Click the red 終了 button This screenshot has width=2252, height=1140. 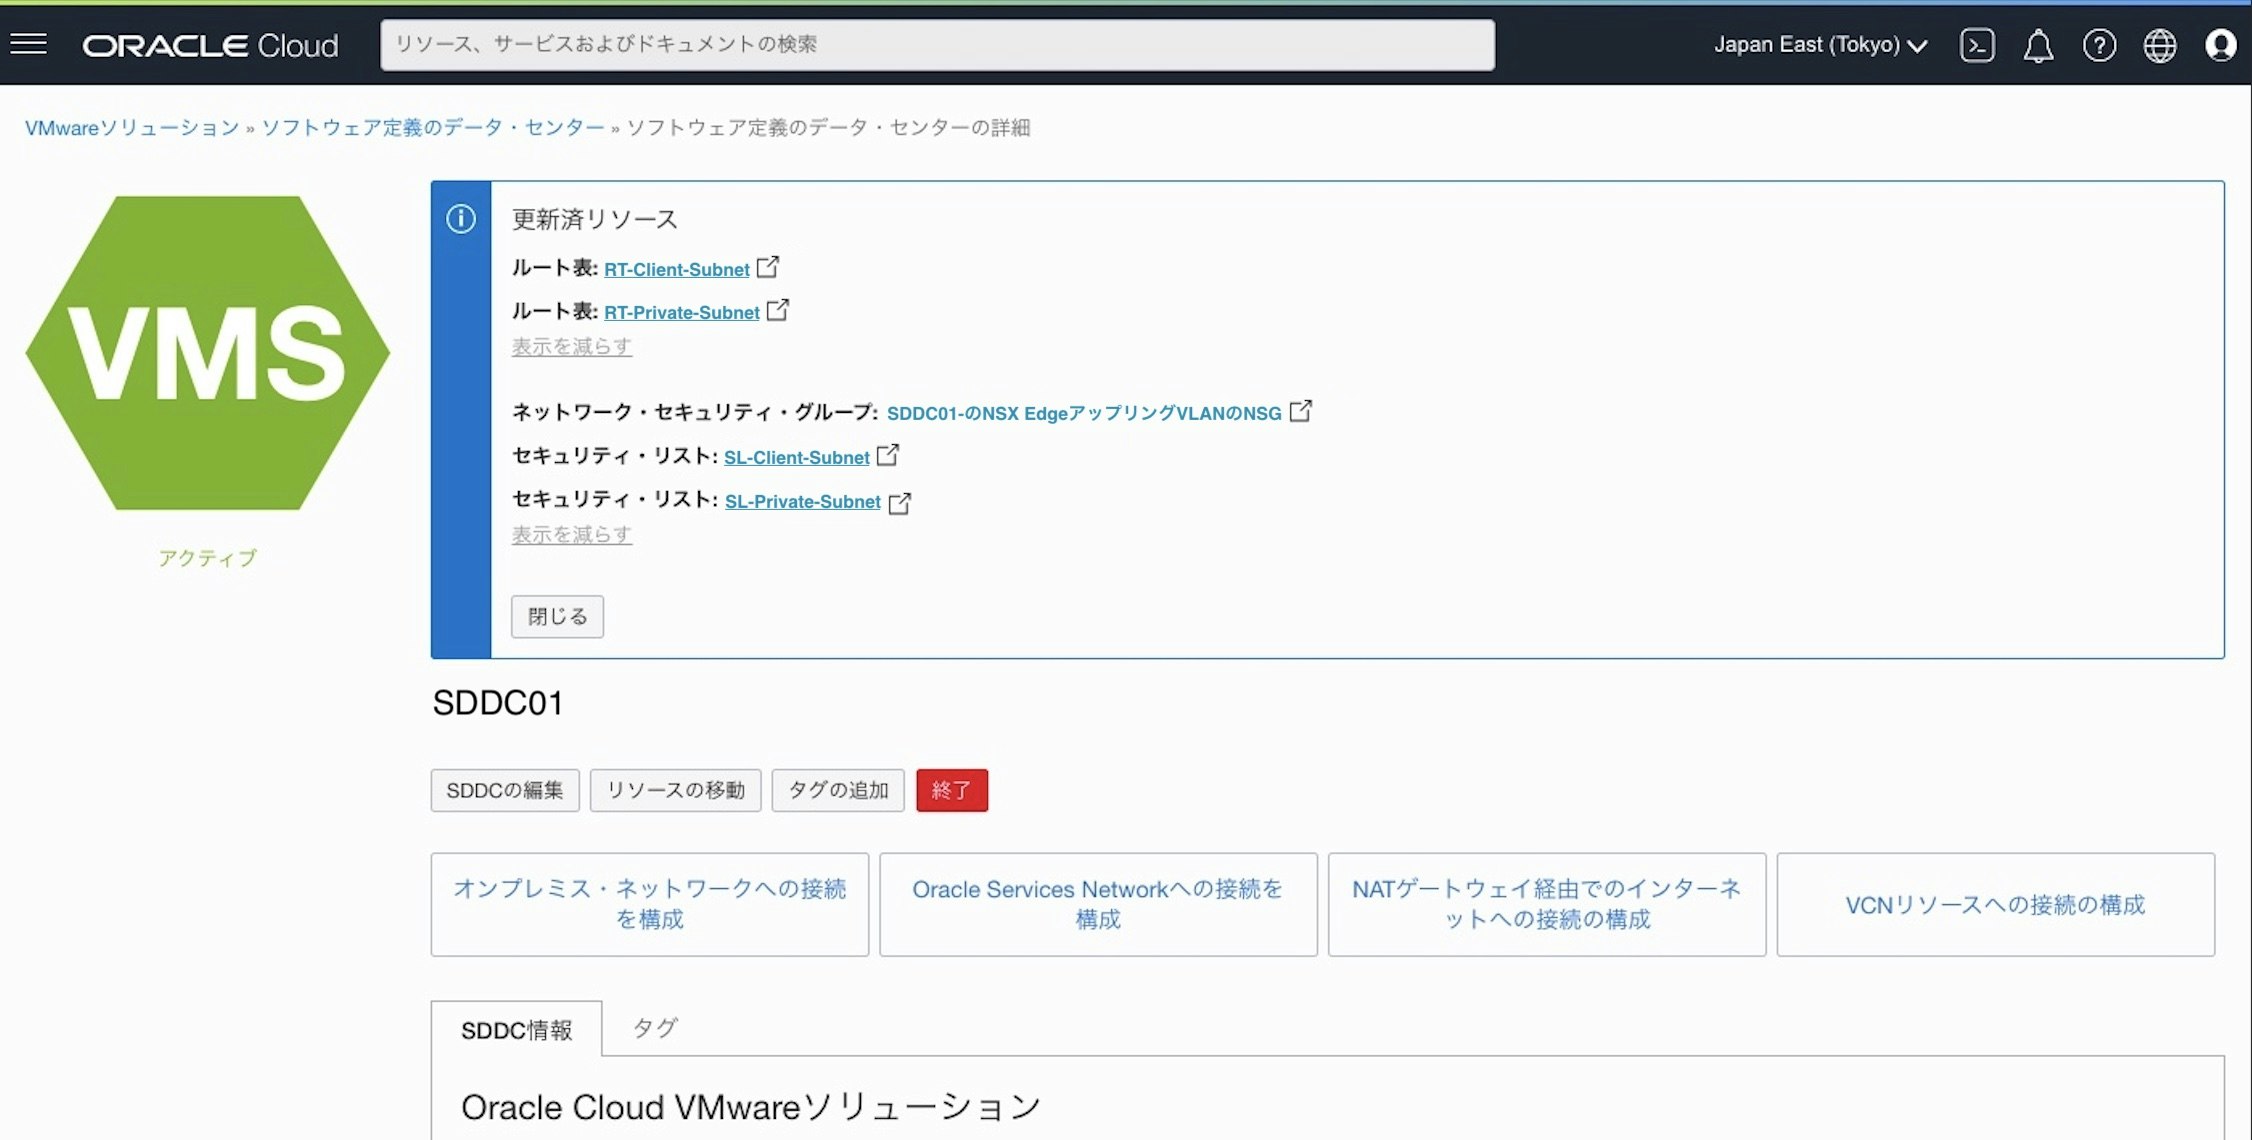pos(951,789)
